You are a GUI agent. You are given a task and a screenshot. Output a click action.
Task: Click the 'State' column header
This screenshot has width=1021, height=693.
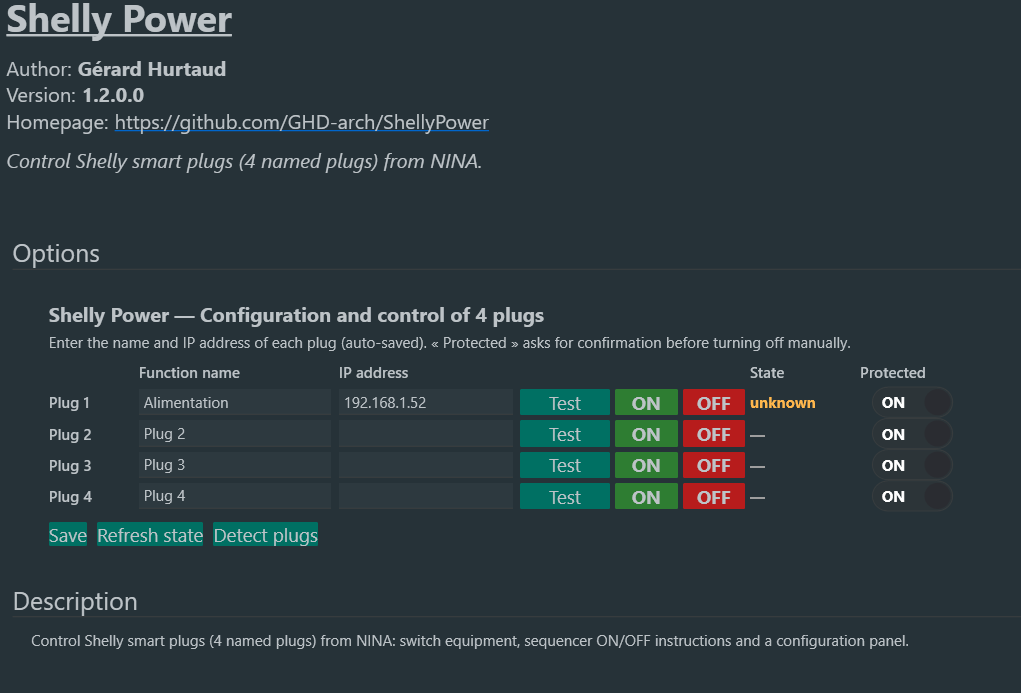click(x=767, y=373)
